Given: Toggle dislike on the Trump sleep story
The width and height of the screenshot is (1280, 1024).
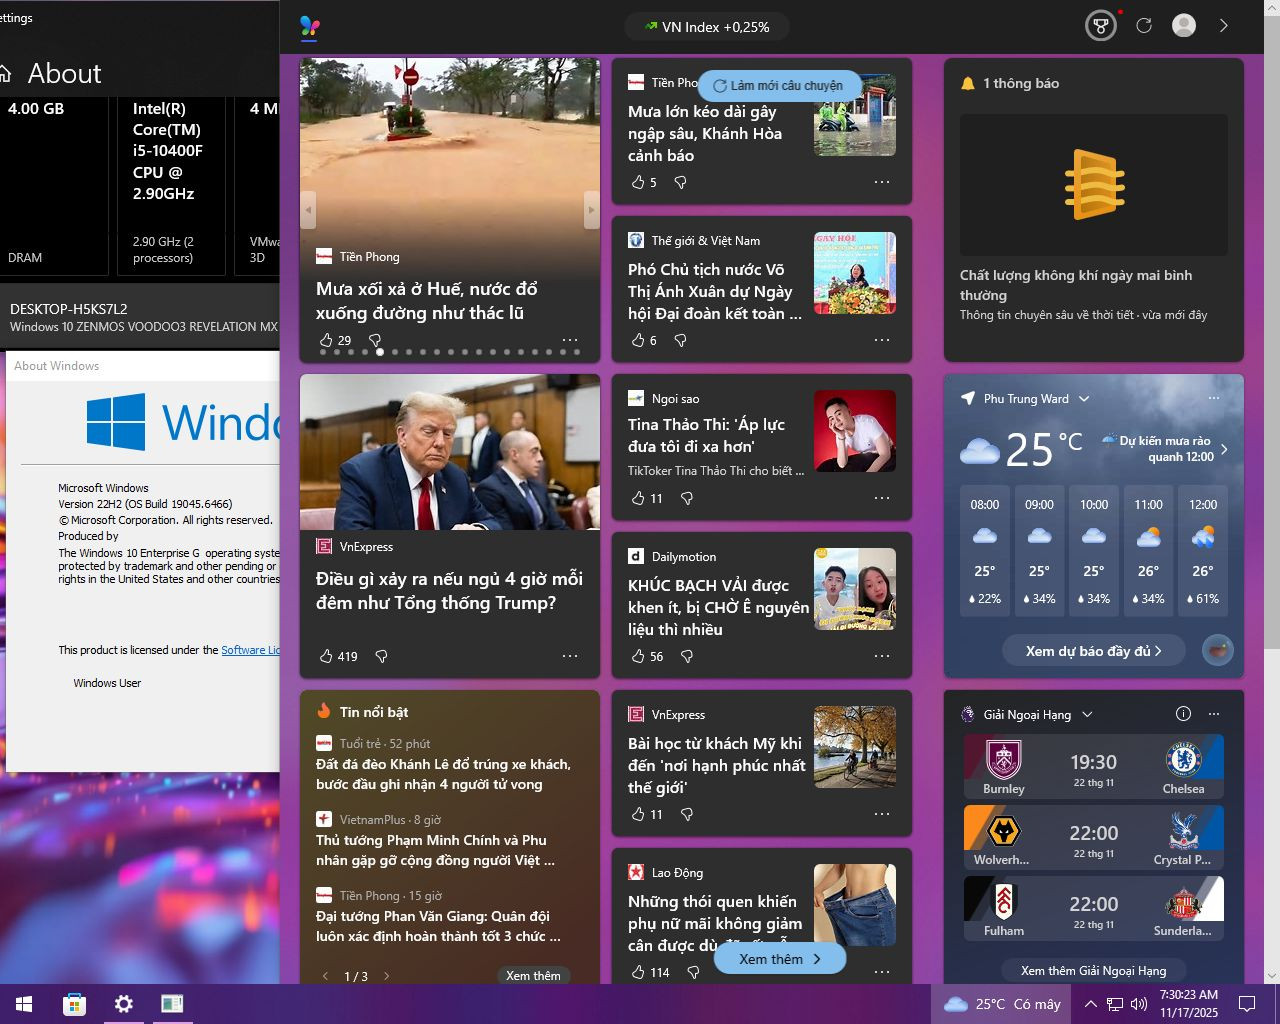Looking at the screenshot, I should [381, 656].
